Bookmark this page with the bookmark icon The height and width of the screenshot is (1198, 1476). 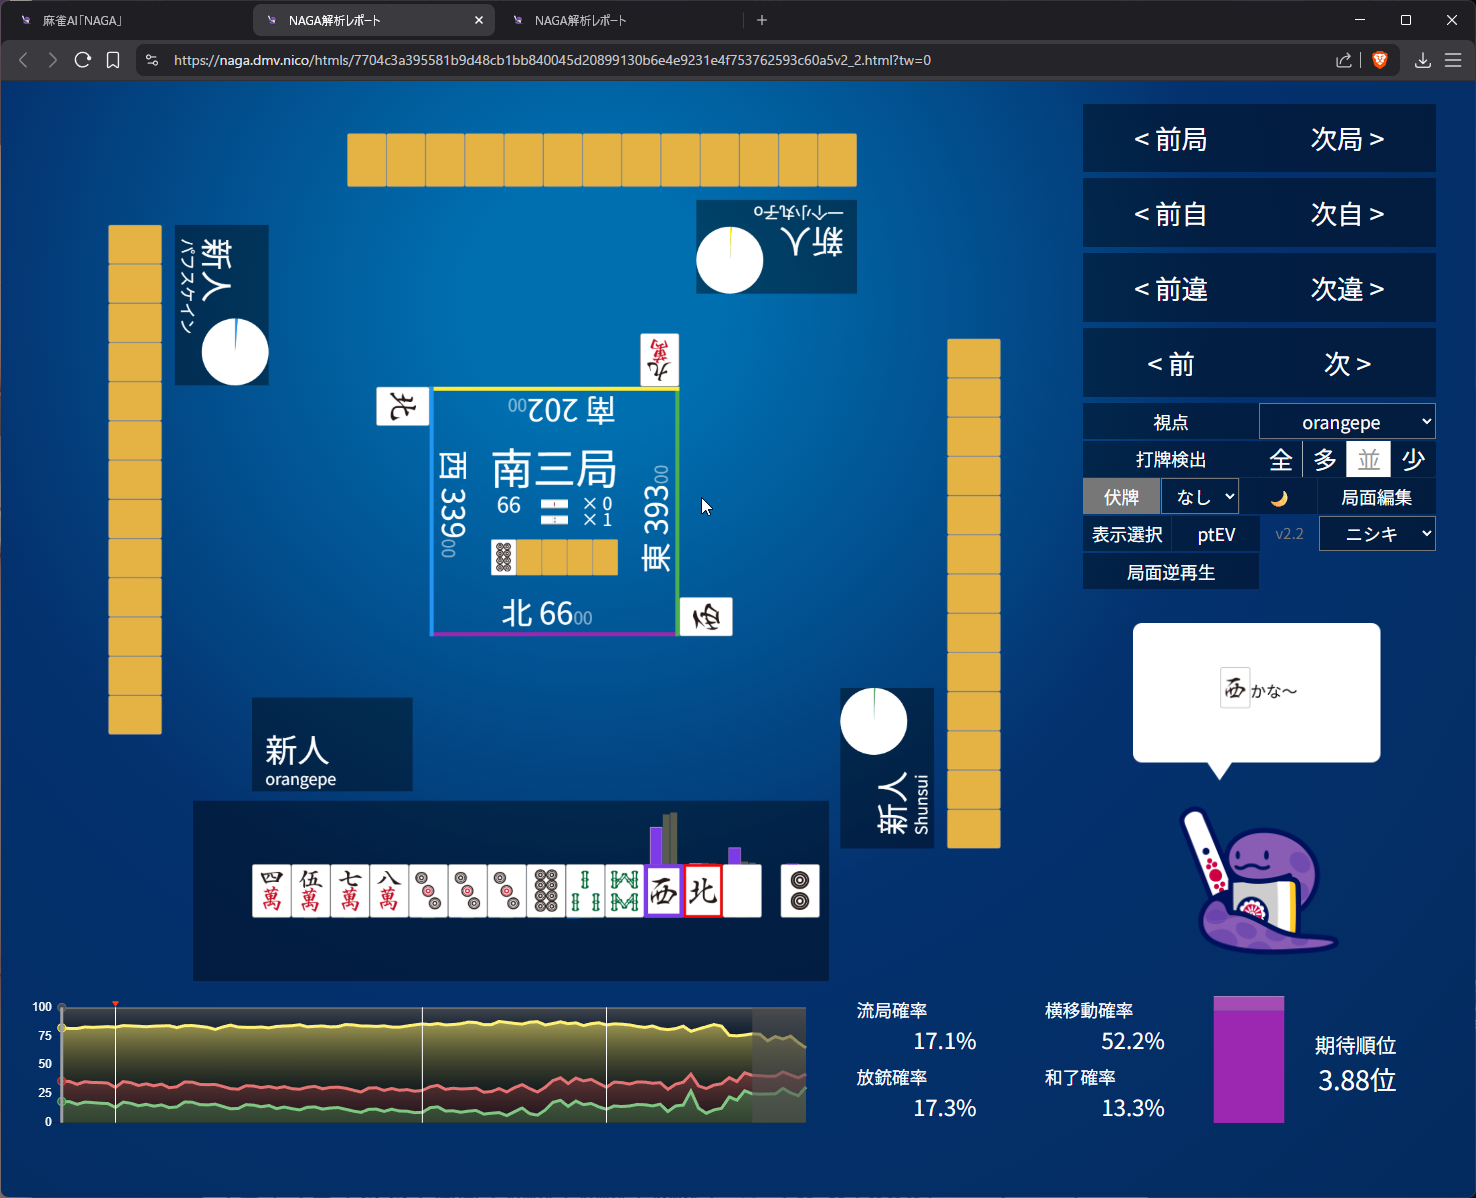pyautogui.click(x=113, y=60)
